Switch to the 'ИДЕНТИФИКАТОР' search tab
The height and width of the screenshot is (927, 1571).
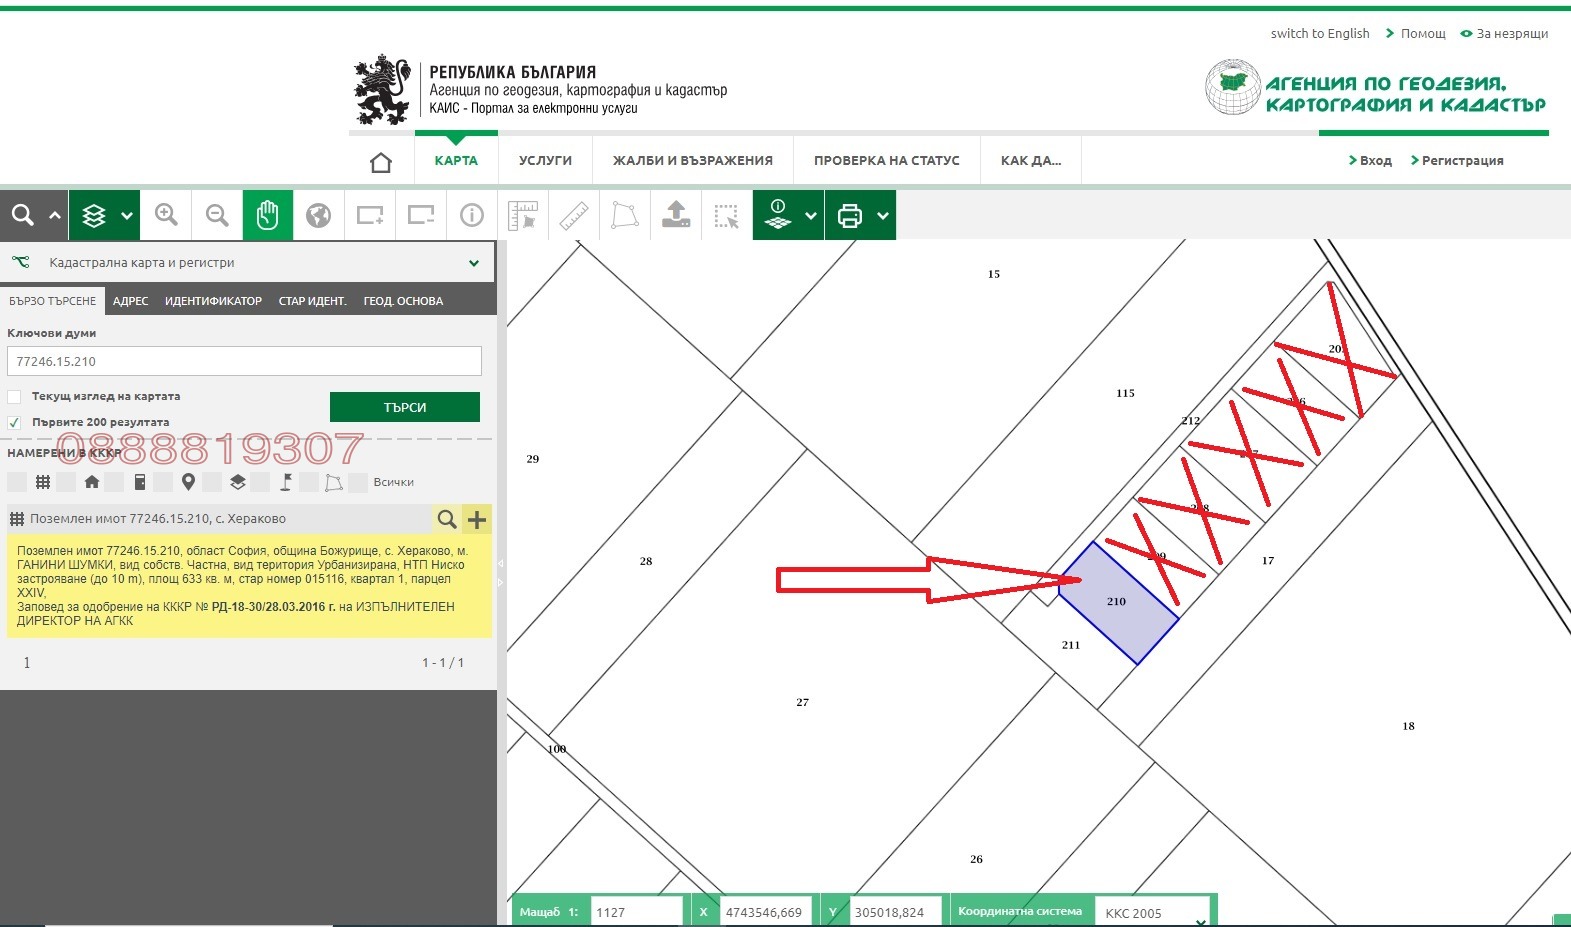coord(213,301)
